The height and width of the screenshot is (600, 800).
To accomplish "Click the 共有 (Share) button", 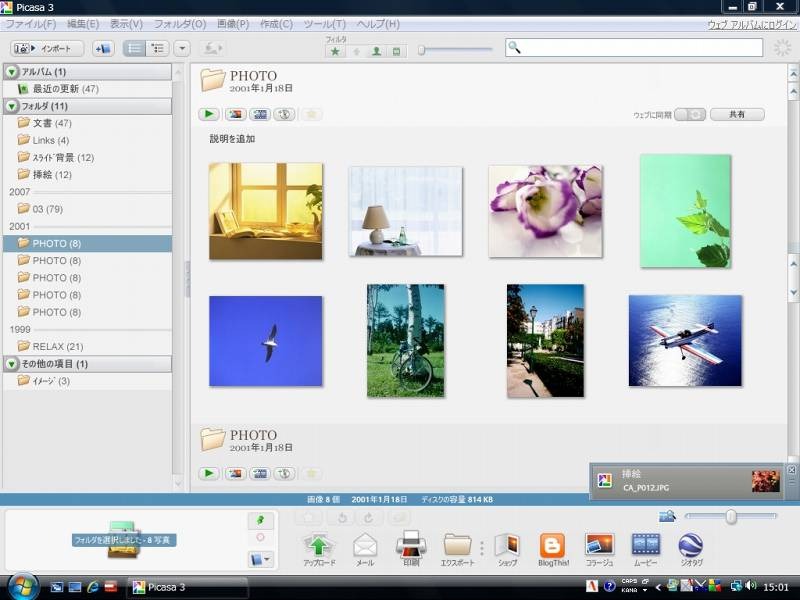I will (x=737, y=115).
